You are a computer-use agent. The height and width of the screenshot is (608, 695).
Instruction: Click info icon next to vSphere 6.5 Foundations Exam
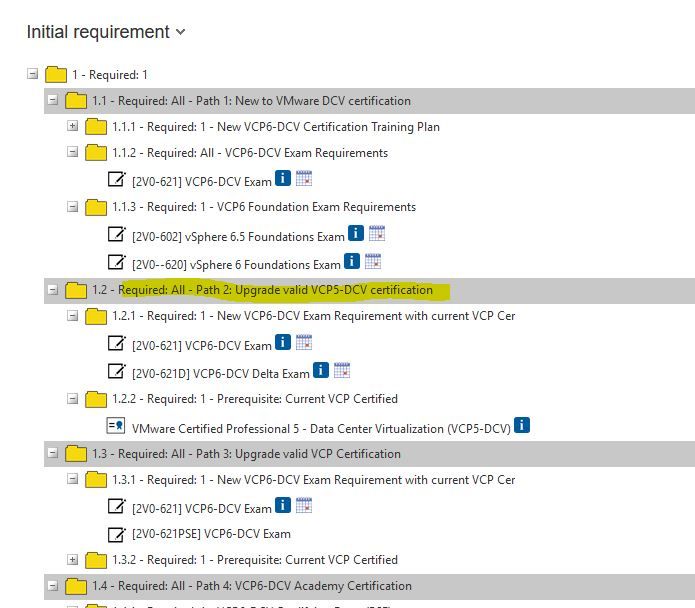(356, 234)
